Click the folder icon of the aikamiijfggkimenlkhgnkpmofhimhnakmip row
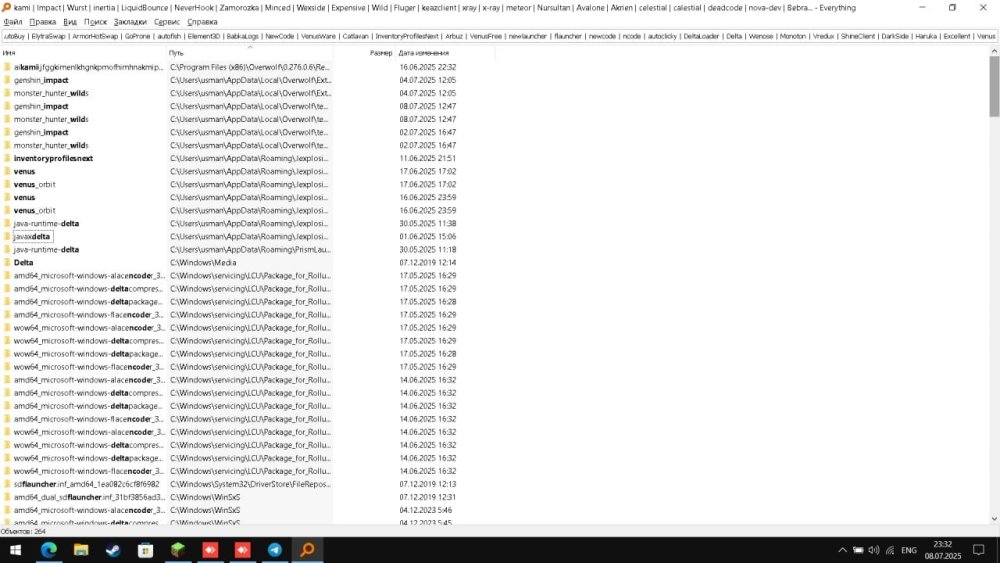1000x563 pixels. [7, 67]
